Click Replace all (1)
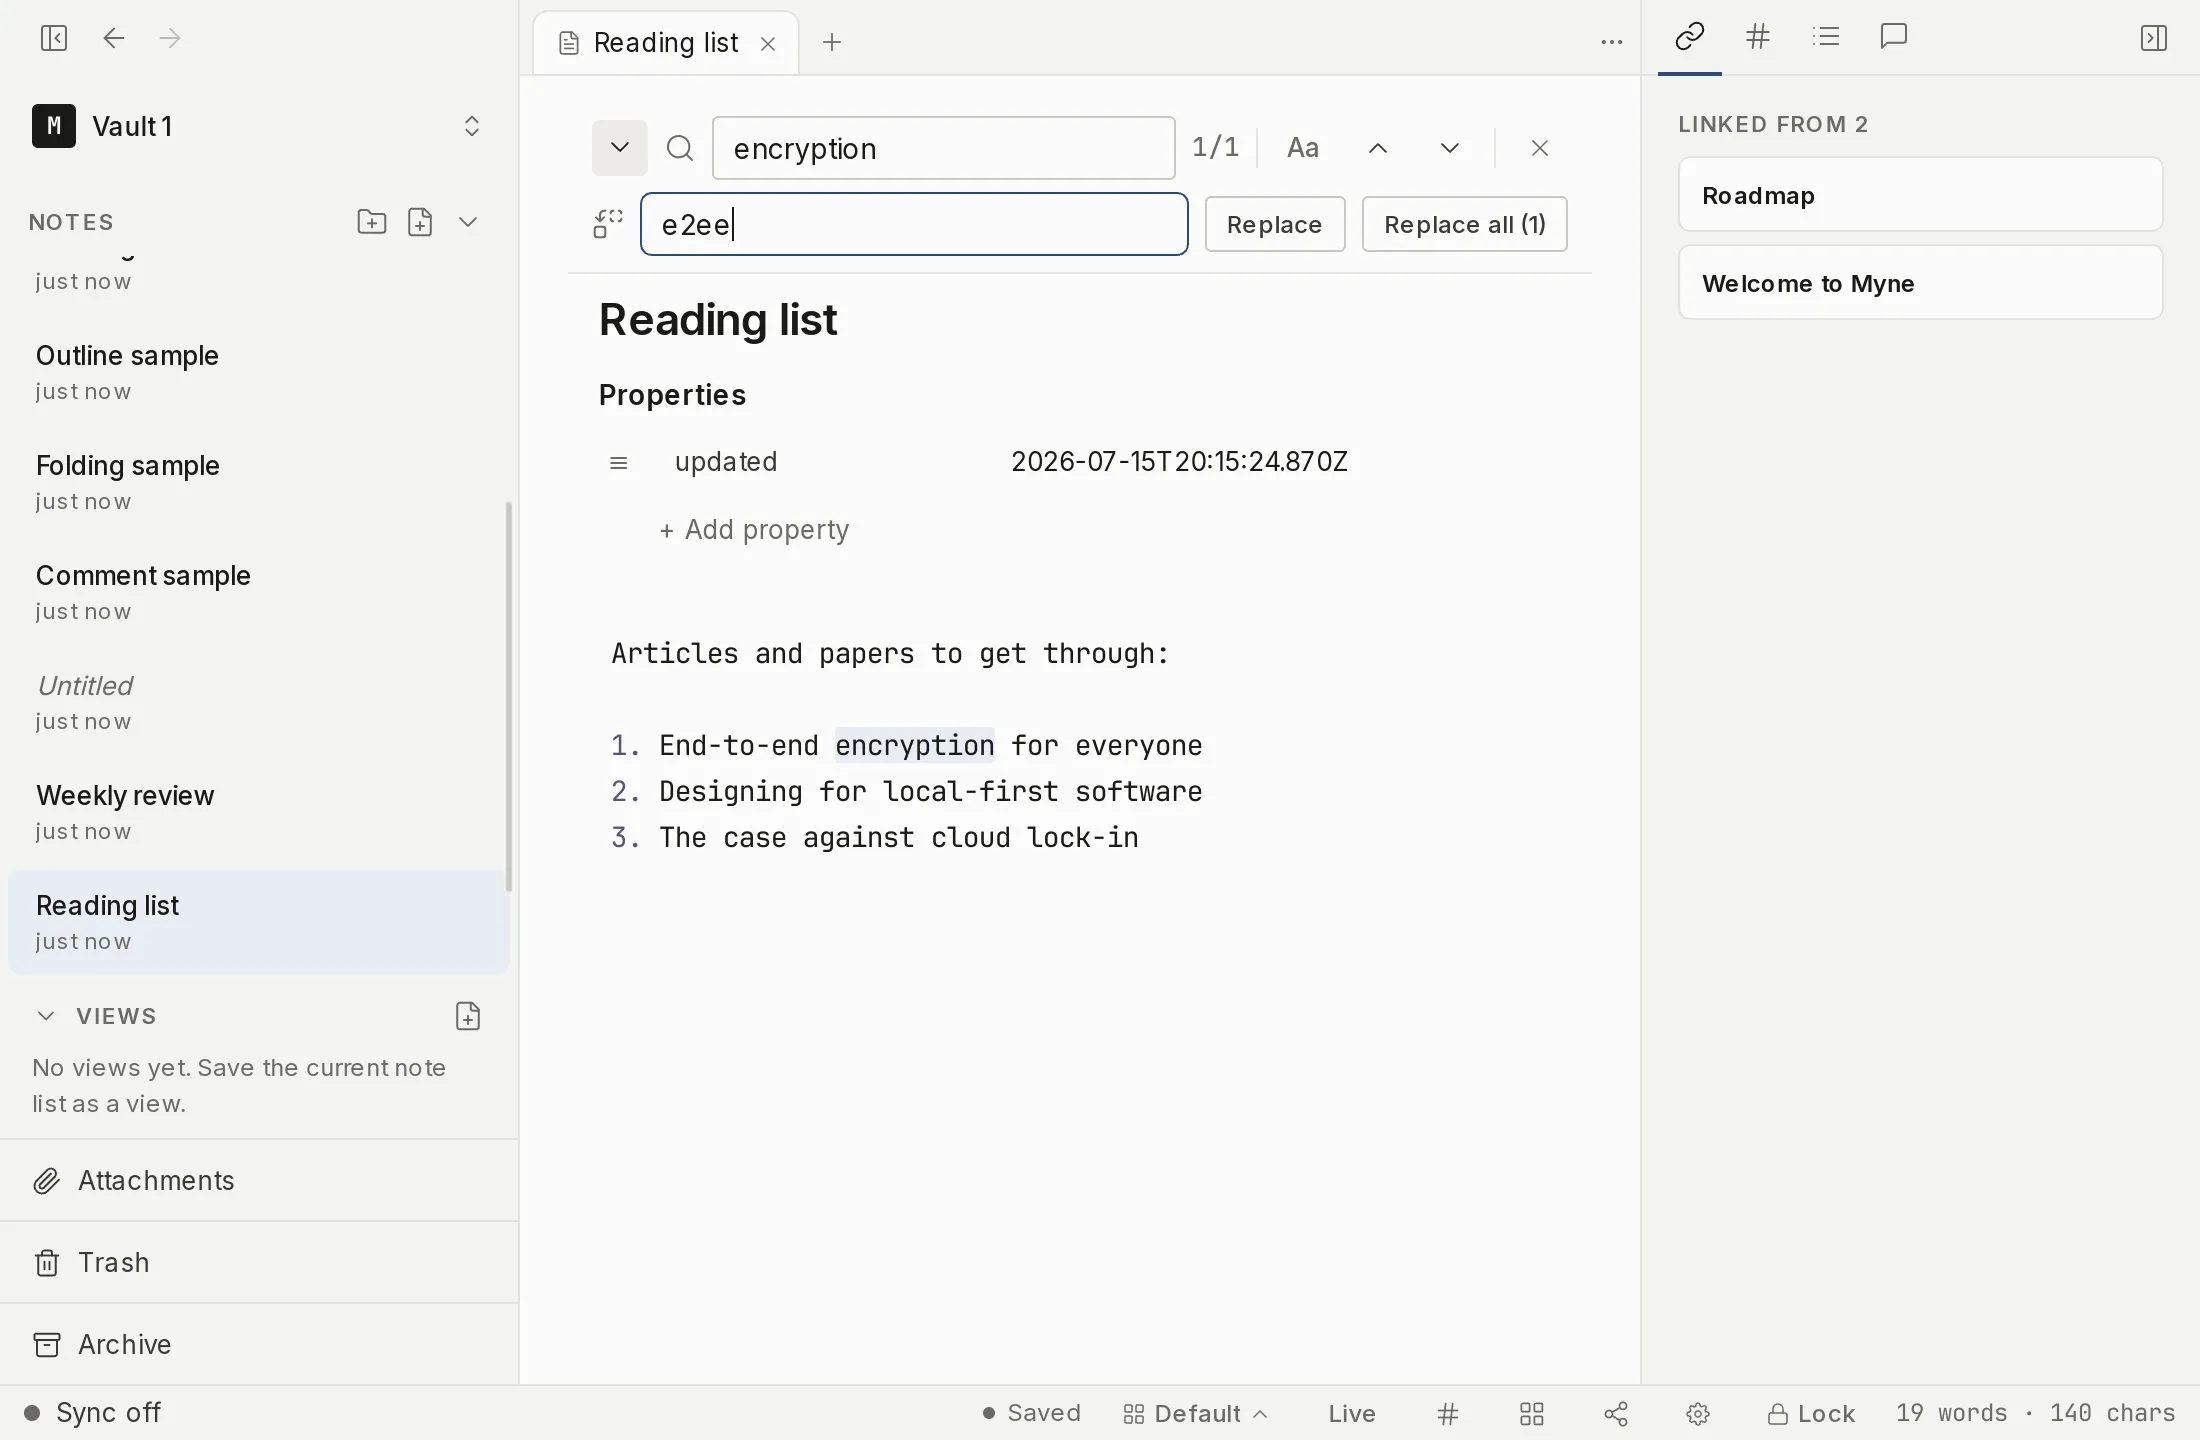Image resolution: width=2200 pixels, height=1440 pixels. [1465, 224]
